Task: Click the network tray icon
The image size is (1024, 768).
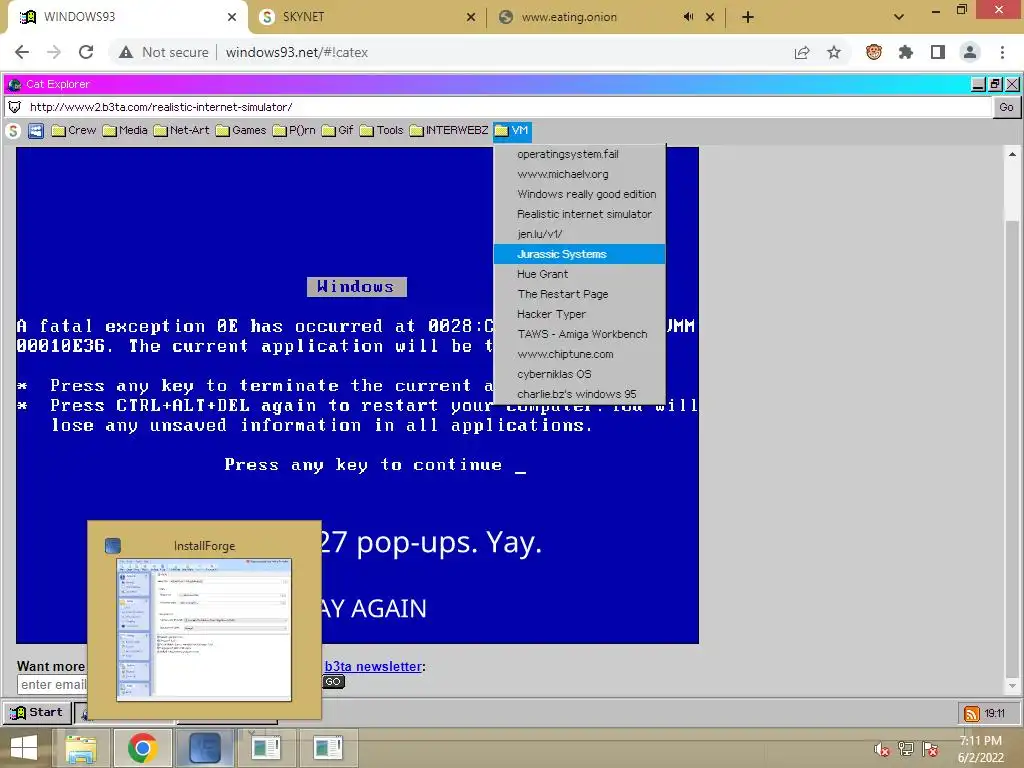Action: [x=906, y=749]
